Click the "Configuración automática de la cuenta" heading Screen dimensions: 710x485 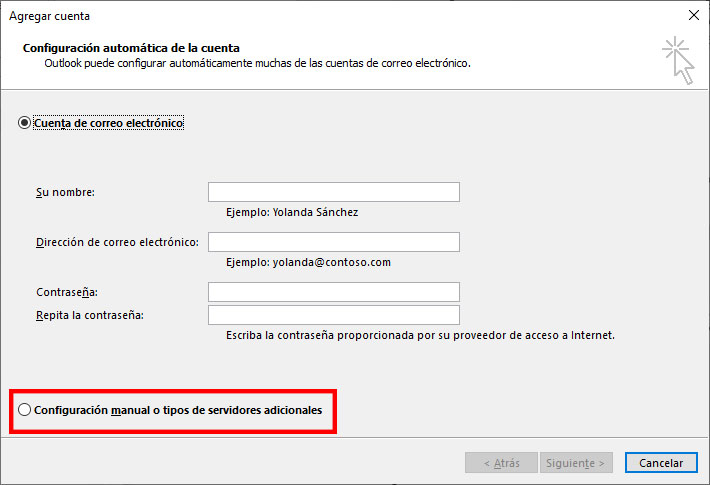[x=130, y=47]
